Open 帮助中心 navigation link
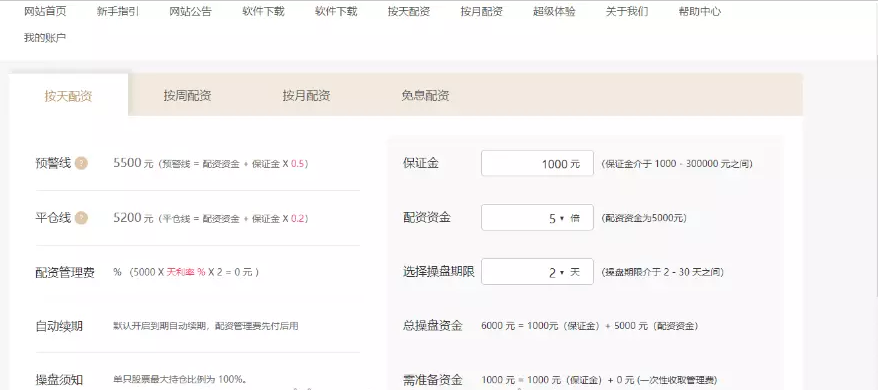 pos(700,11)
